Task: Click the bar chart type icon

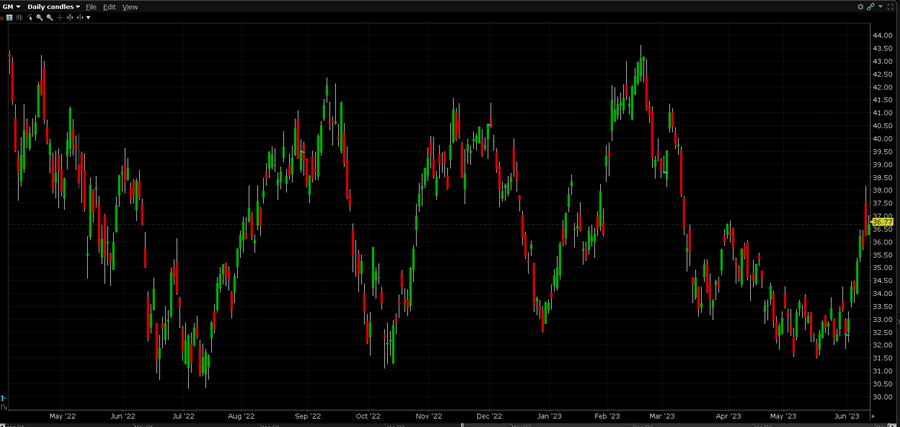Action: click(x=19, y=17)
